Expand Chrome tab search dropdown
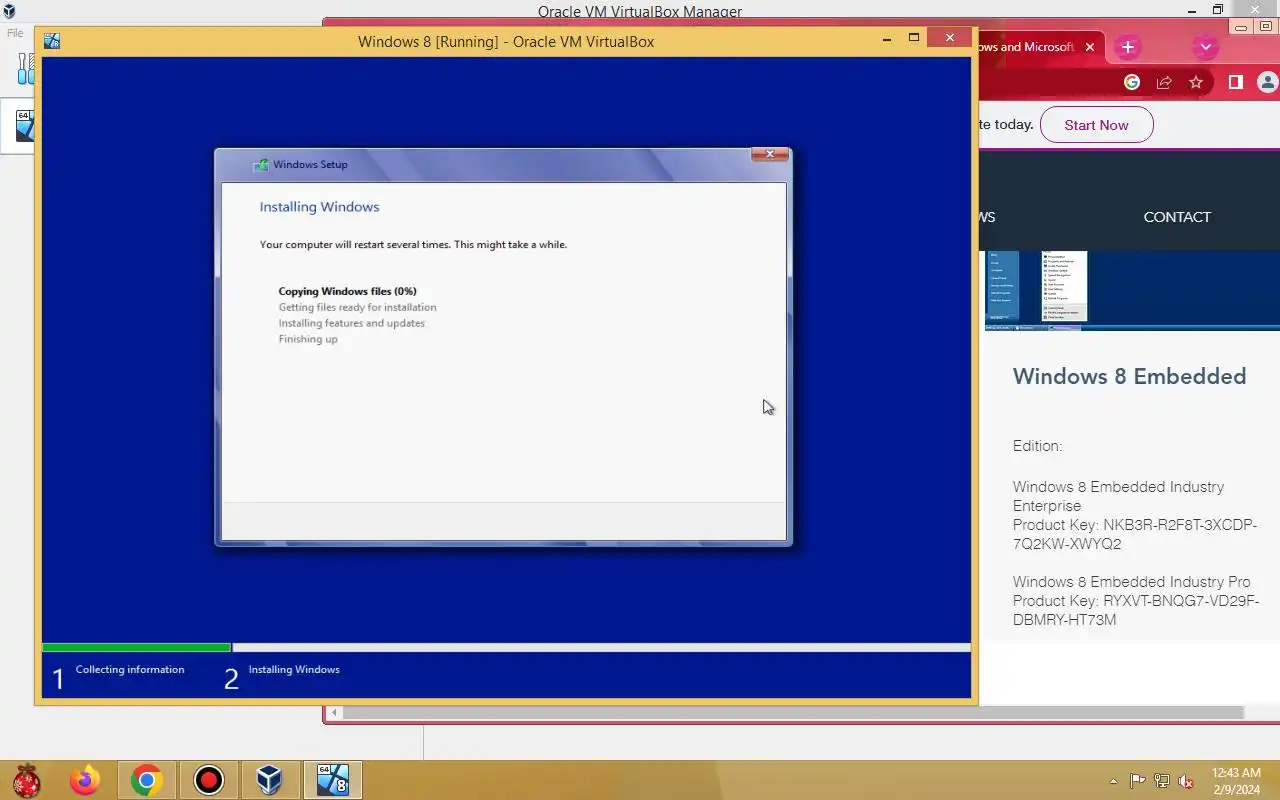The width and height of the screenshot is (1280, 800). point(1205,47)
